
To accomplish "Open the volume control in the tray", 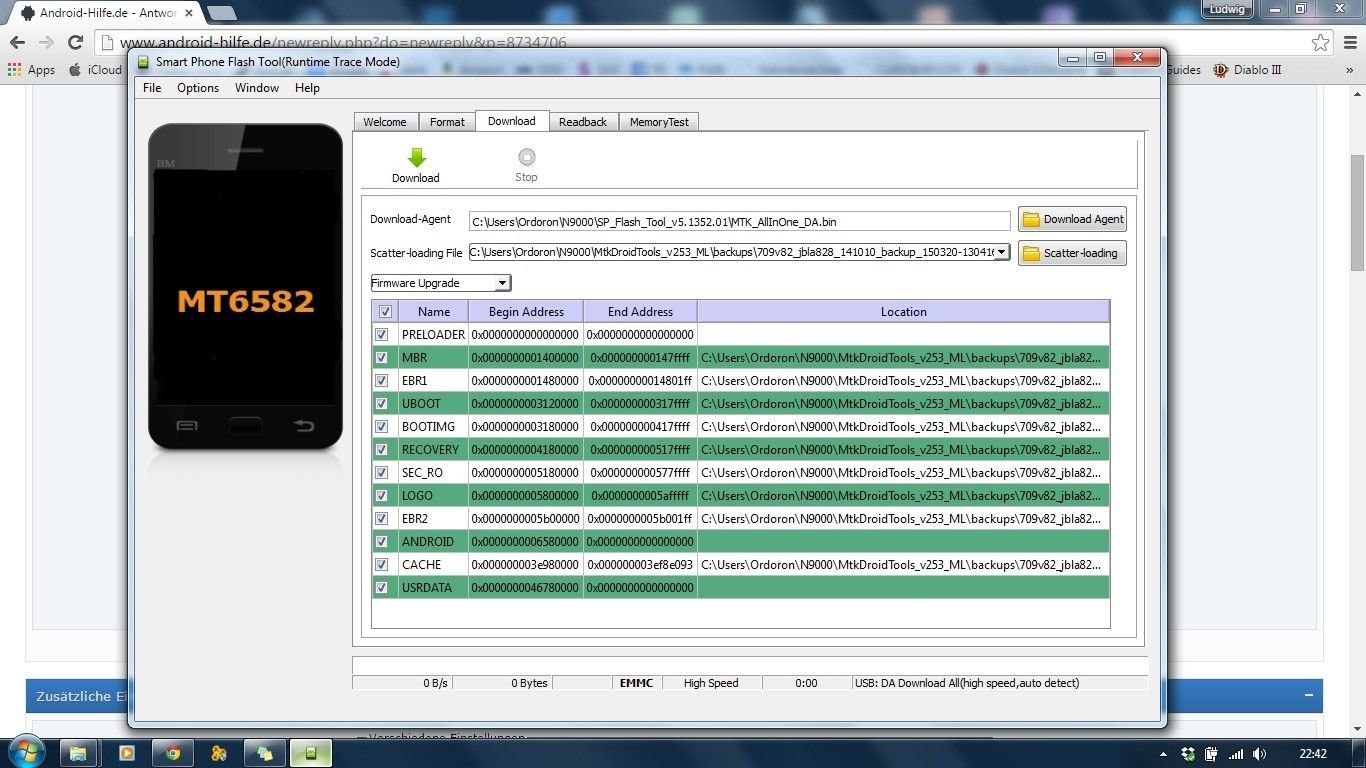I will pos(1259,754).
